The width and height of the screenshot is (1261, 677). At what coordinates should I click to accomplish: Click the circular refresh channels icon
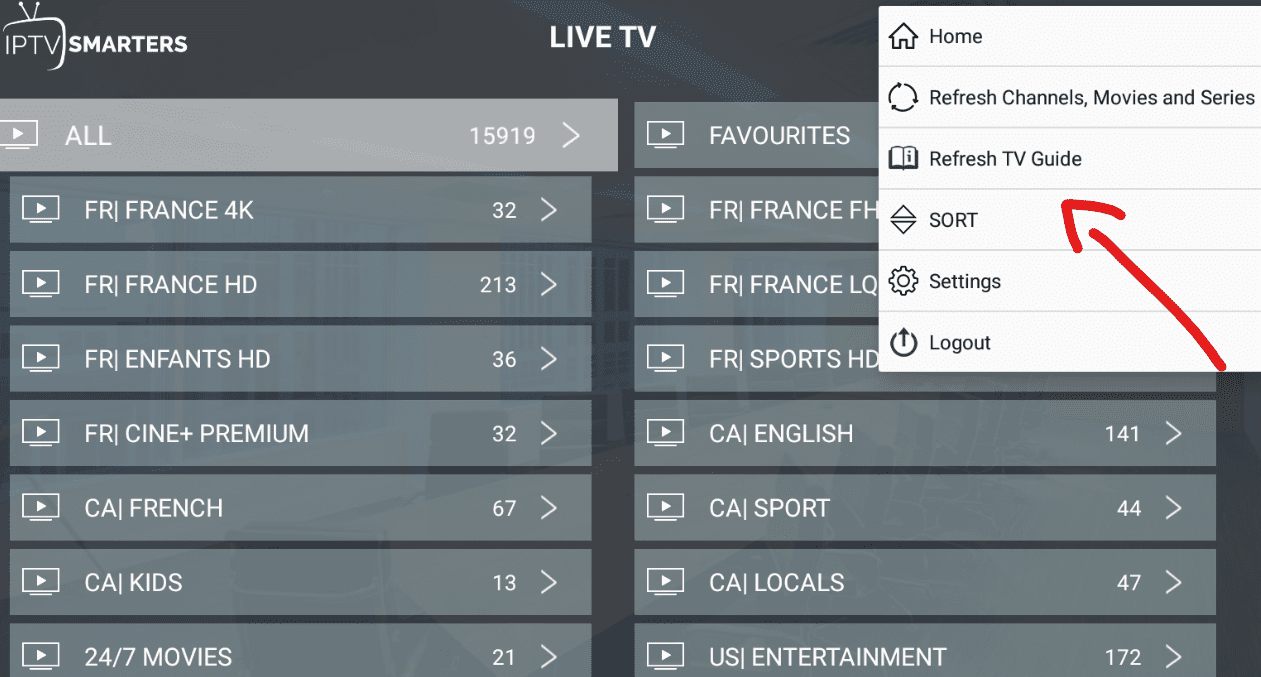[903, 98]
